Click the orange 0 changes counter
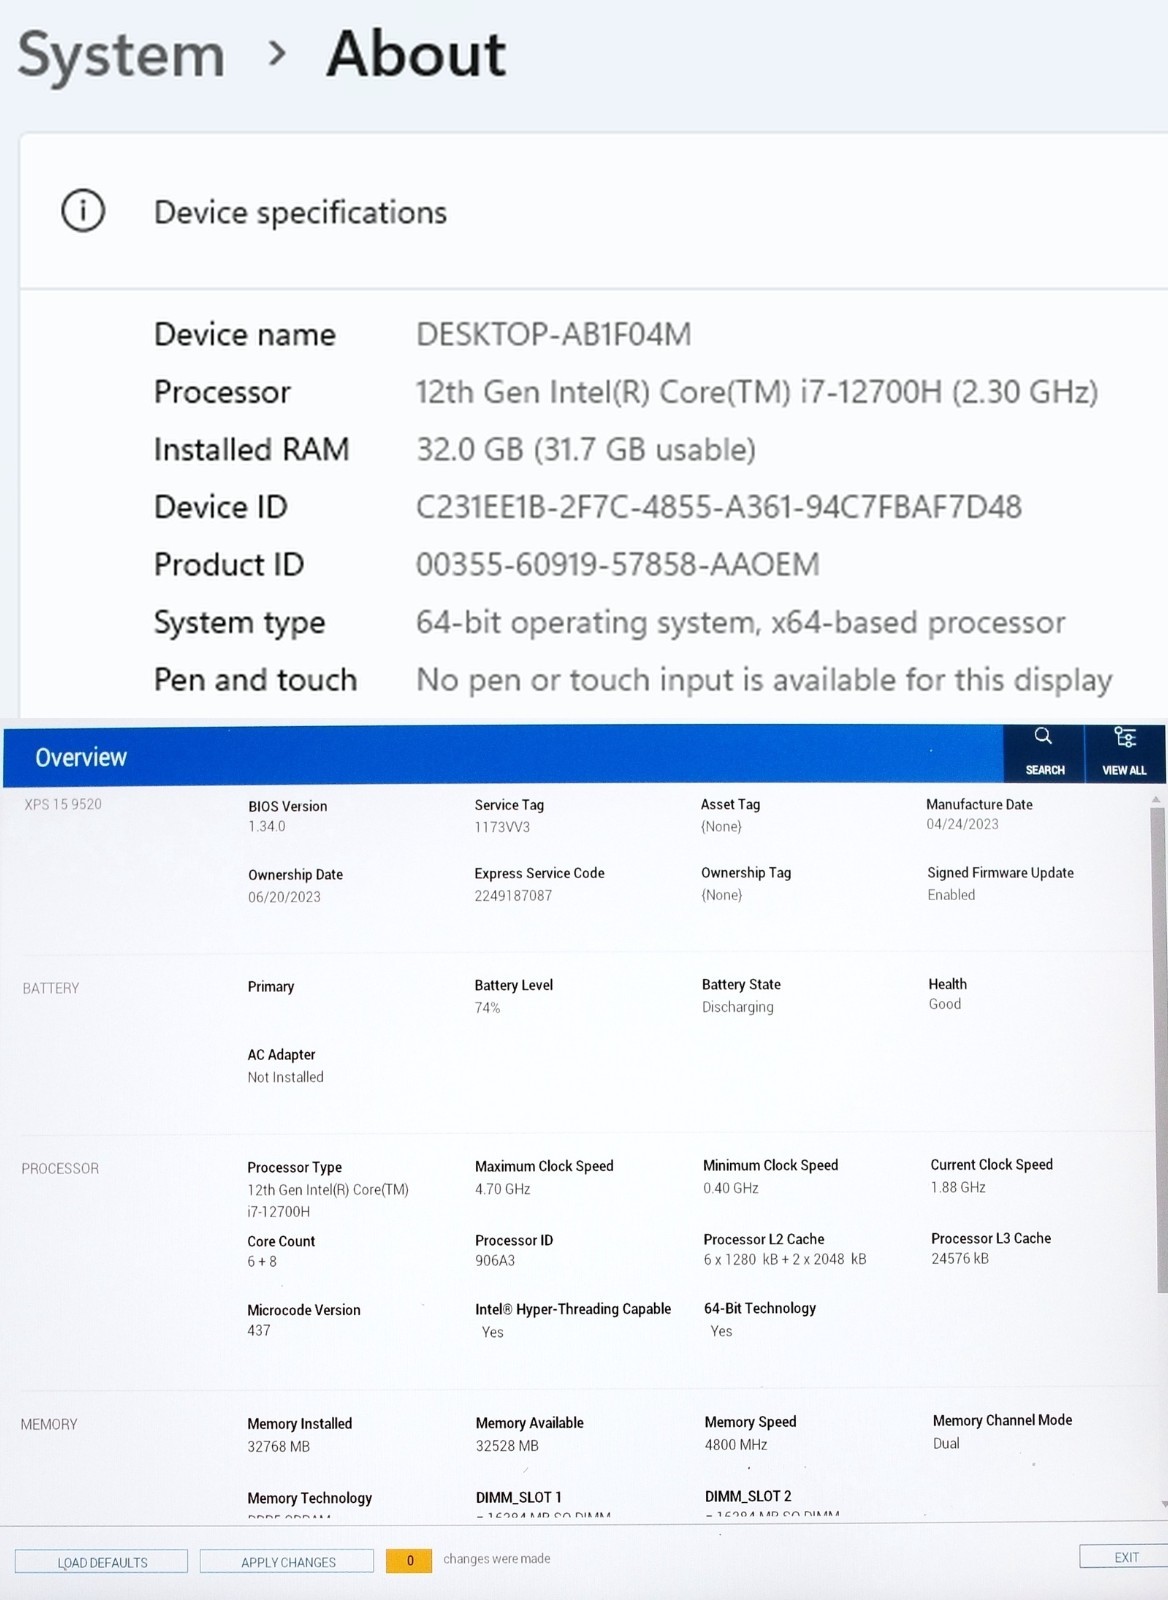This screenshot has width=1168, height=1600. 409,1560
